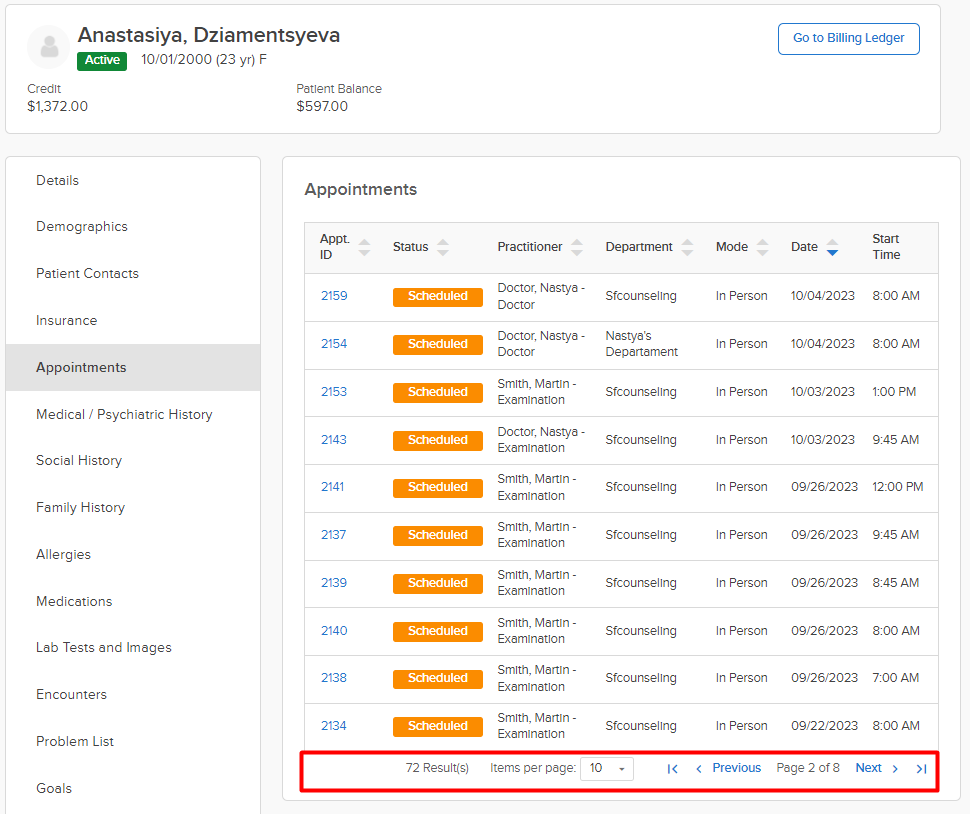This screenshot has height=814, width=970.
Task: Sort by Practitioner column arrows
Action: [x=577, y=247]
